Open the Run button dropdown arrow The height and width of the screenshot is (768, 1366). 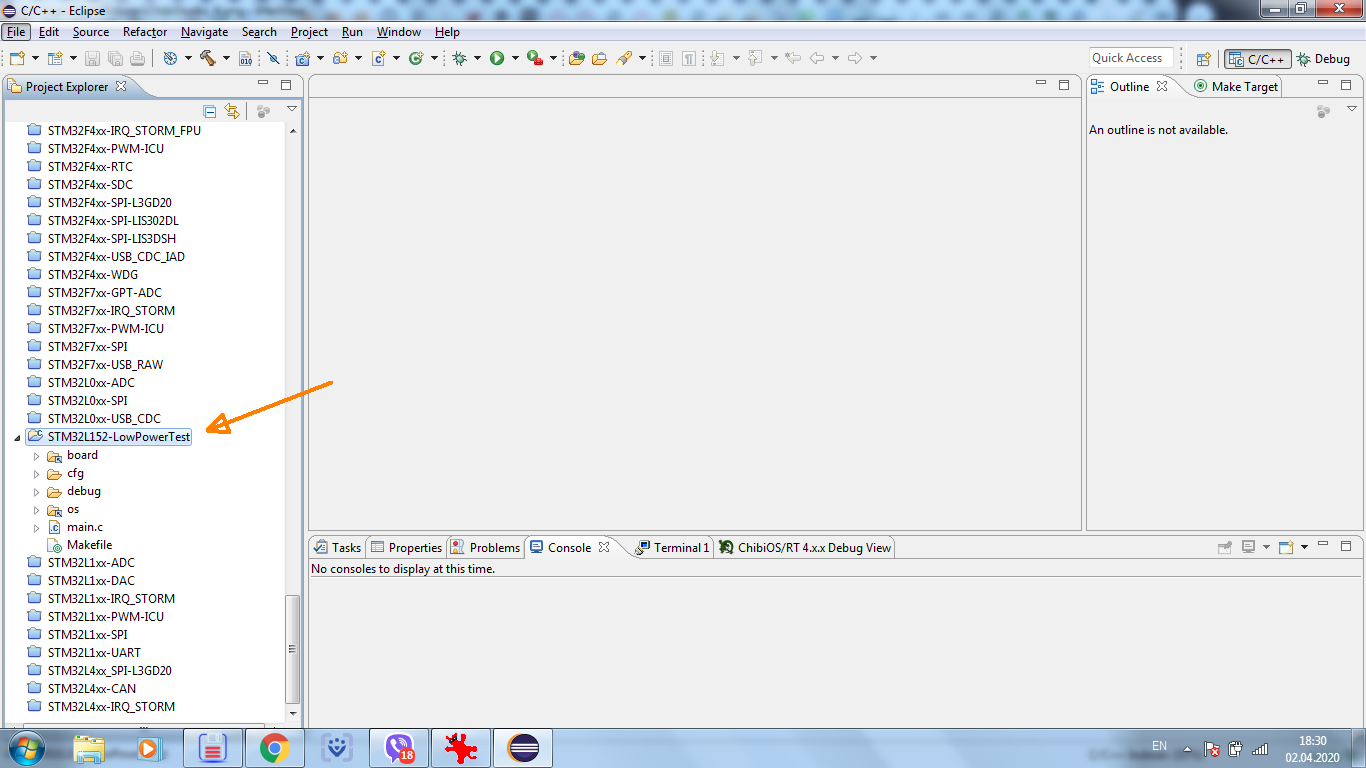(x=515, y=59)
